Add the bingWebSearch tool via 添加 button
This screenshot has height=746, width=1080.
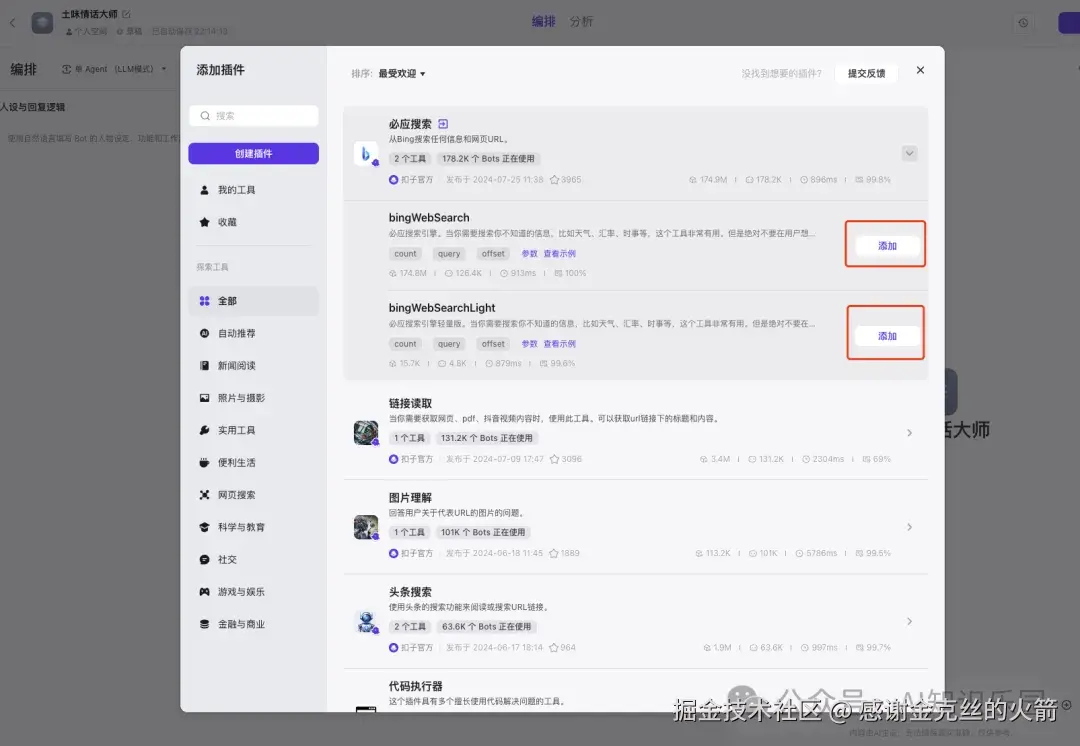pos(885,243)
